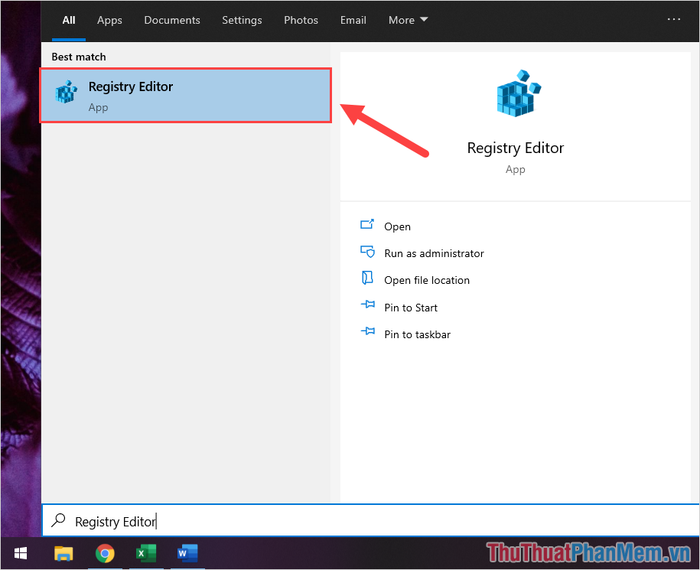Launch Google Chrome from taskbar

pos(104,553)
